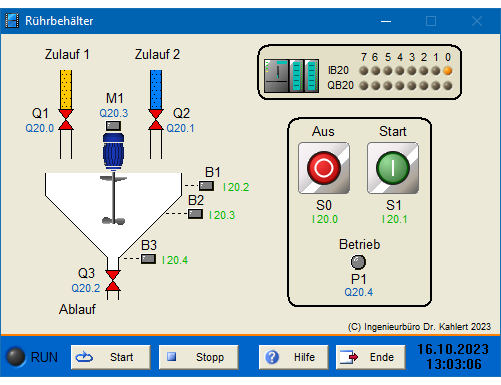Click the Q1 valve on Zulauf 1

tap(66, 120)
